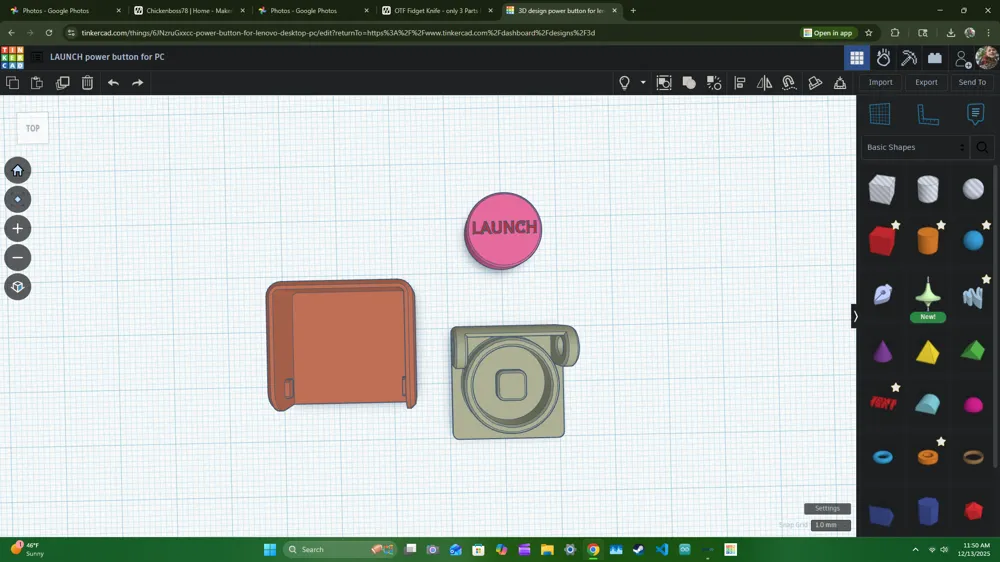Image resolution: width=1000 pixels, height=562 pixels.
Task: Click the Export button
Action: coord(926,82)
